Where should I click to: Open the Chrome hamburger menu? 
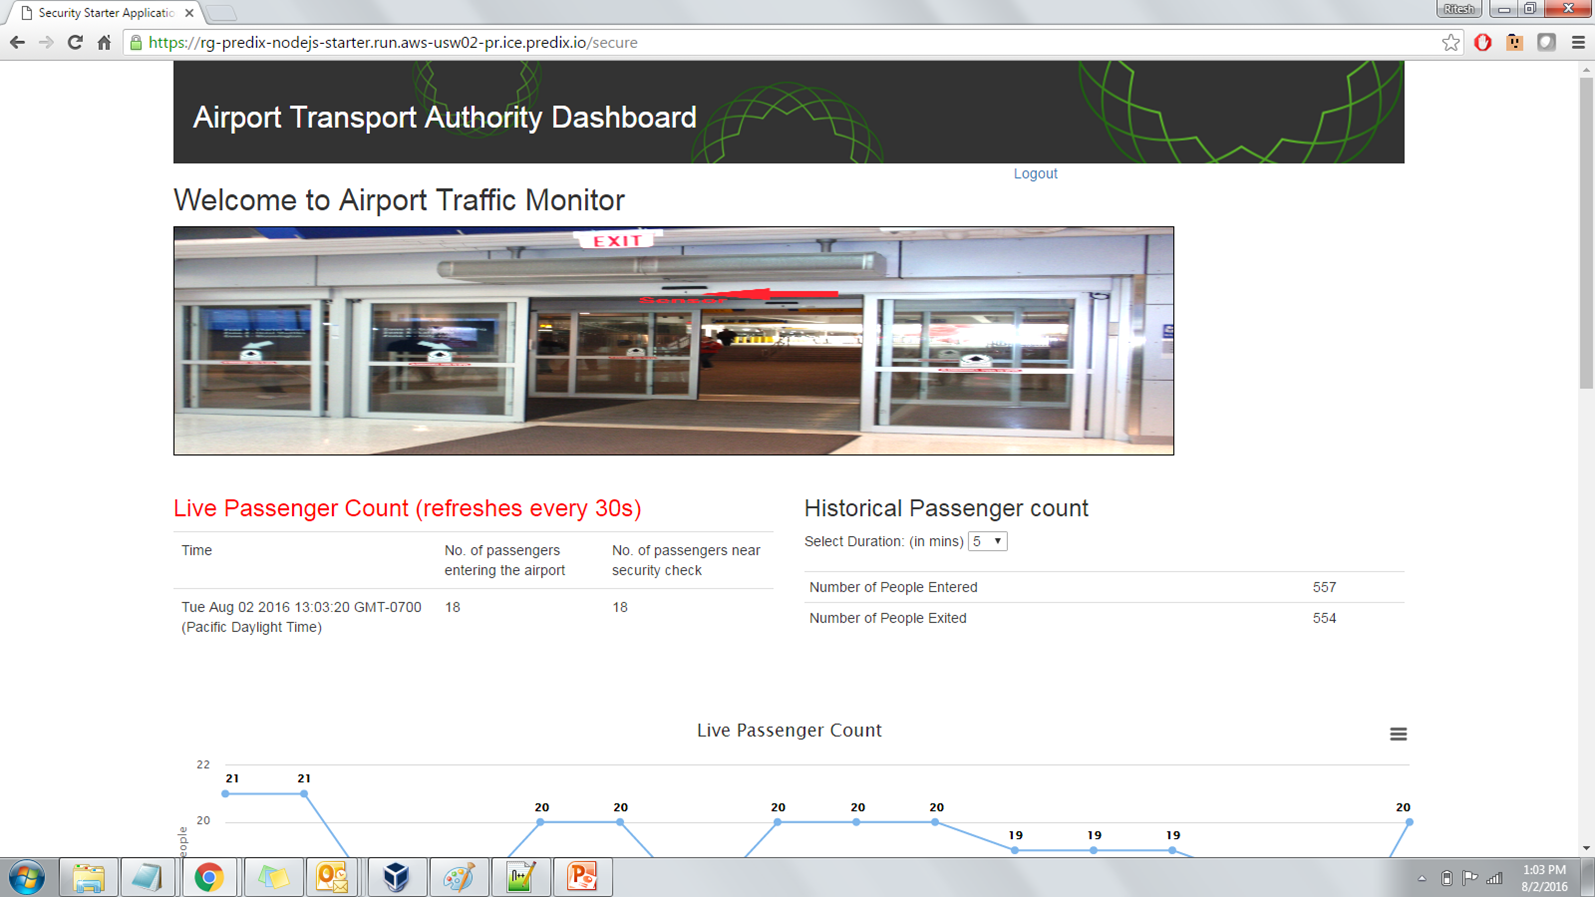click(1578, 43)
